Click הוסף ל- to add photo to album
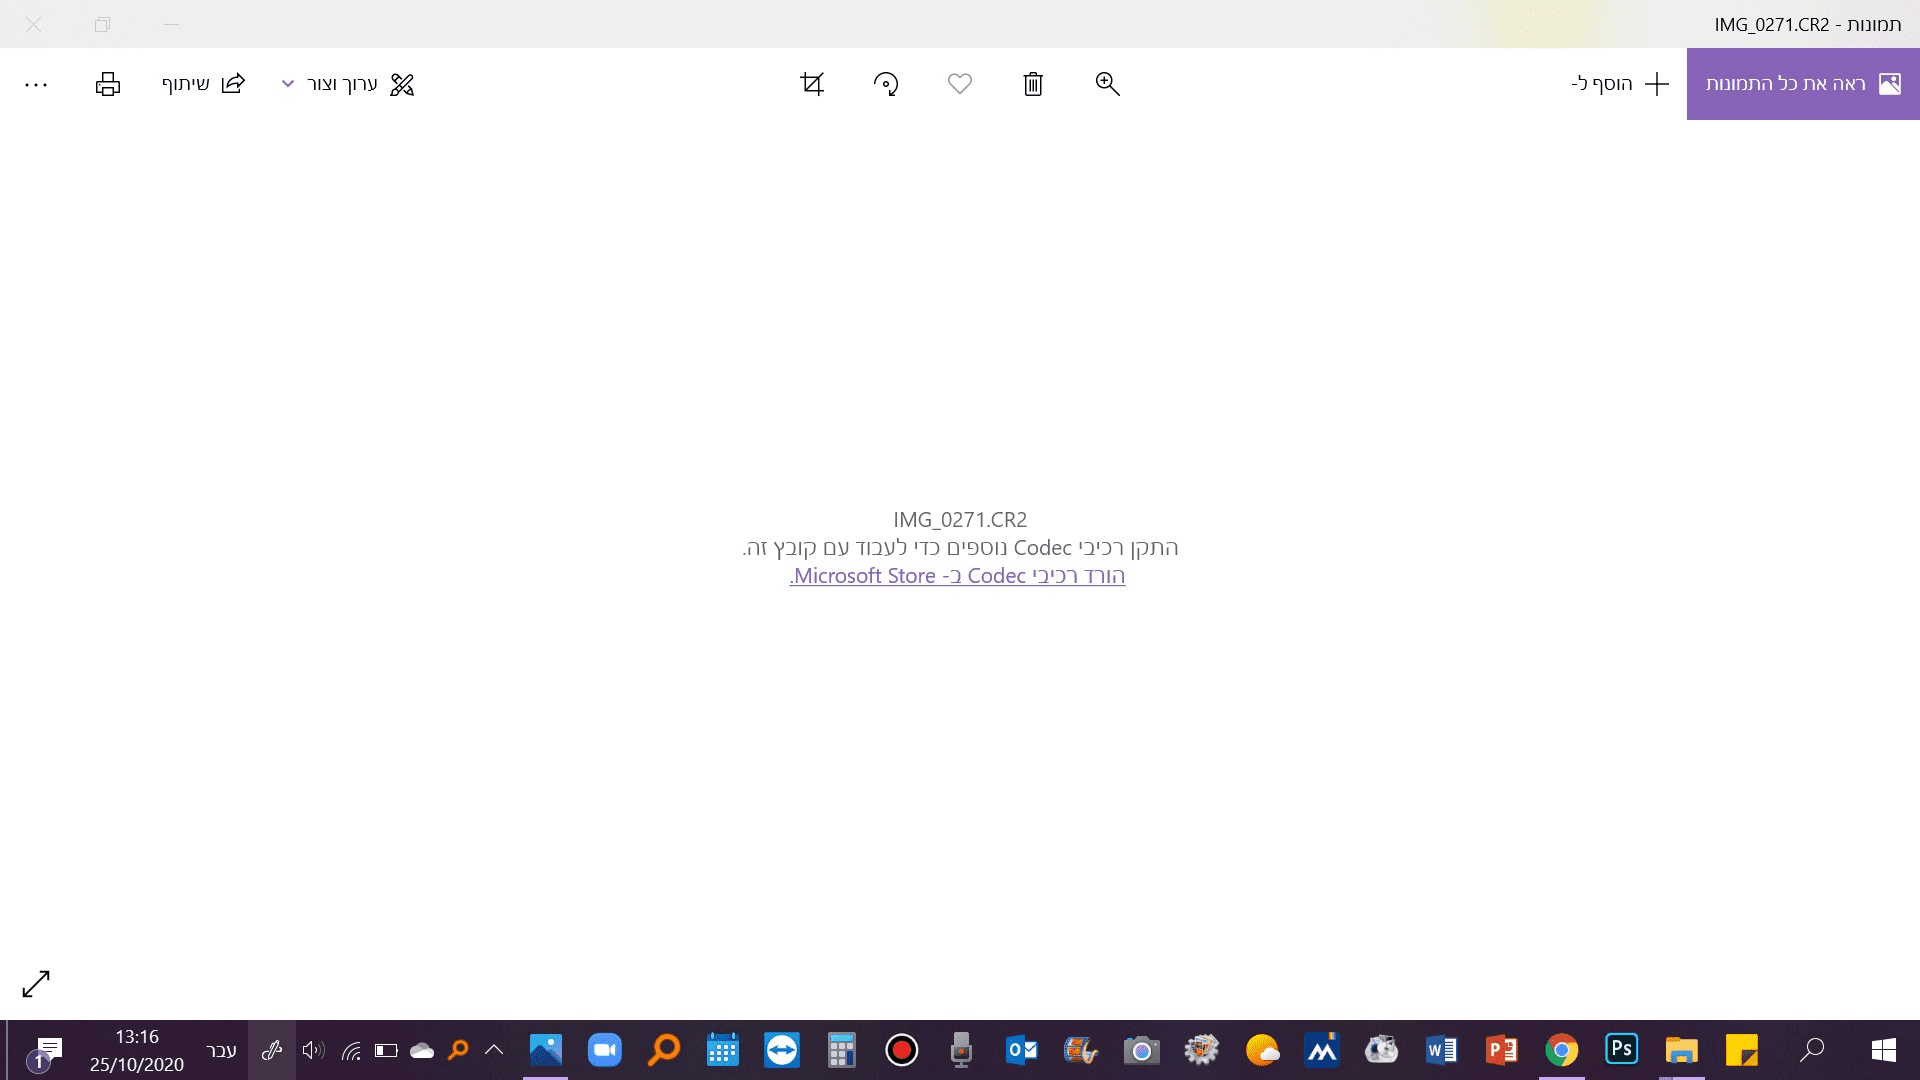Image resolution: width=1920 pixels, height=1080 pixels. (x=1618, y=84)
